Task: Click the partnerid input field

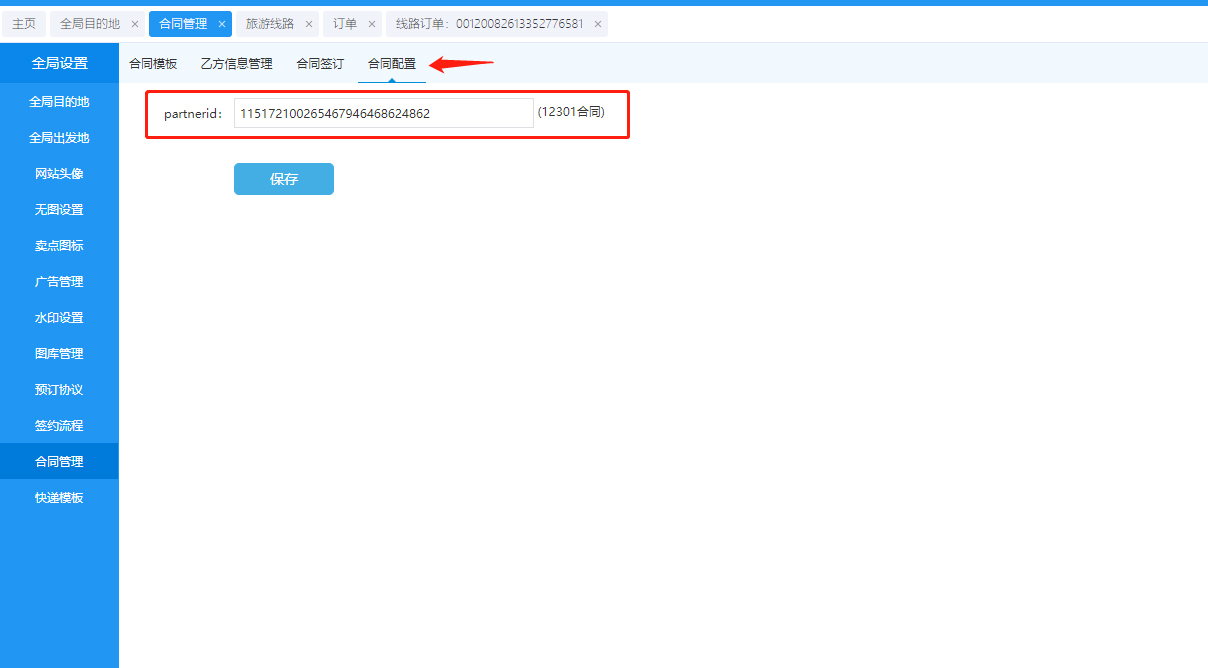Action: (x=383, y=114)
